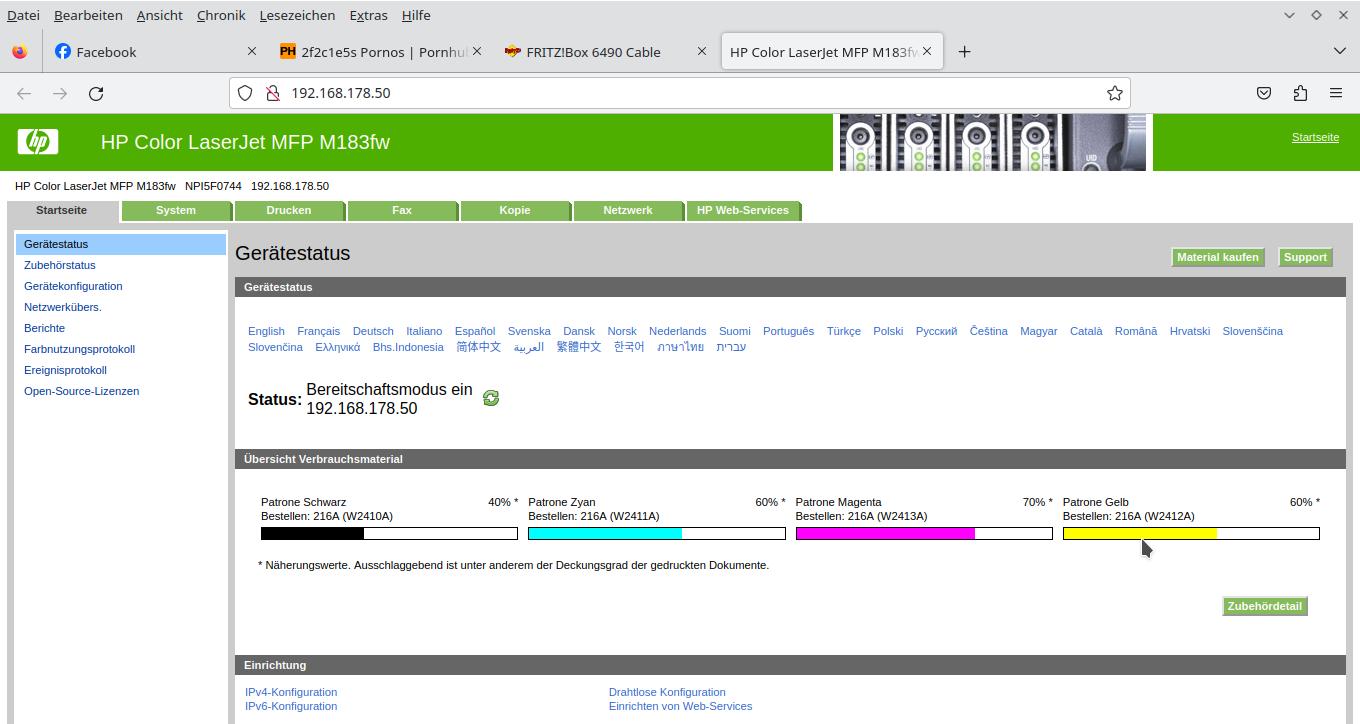Screen dimensions: 1360x724
Task: Open the Firefox hamburger application menu
Action: tap(1335, 93)
